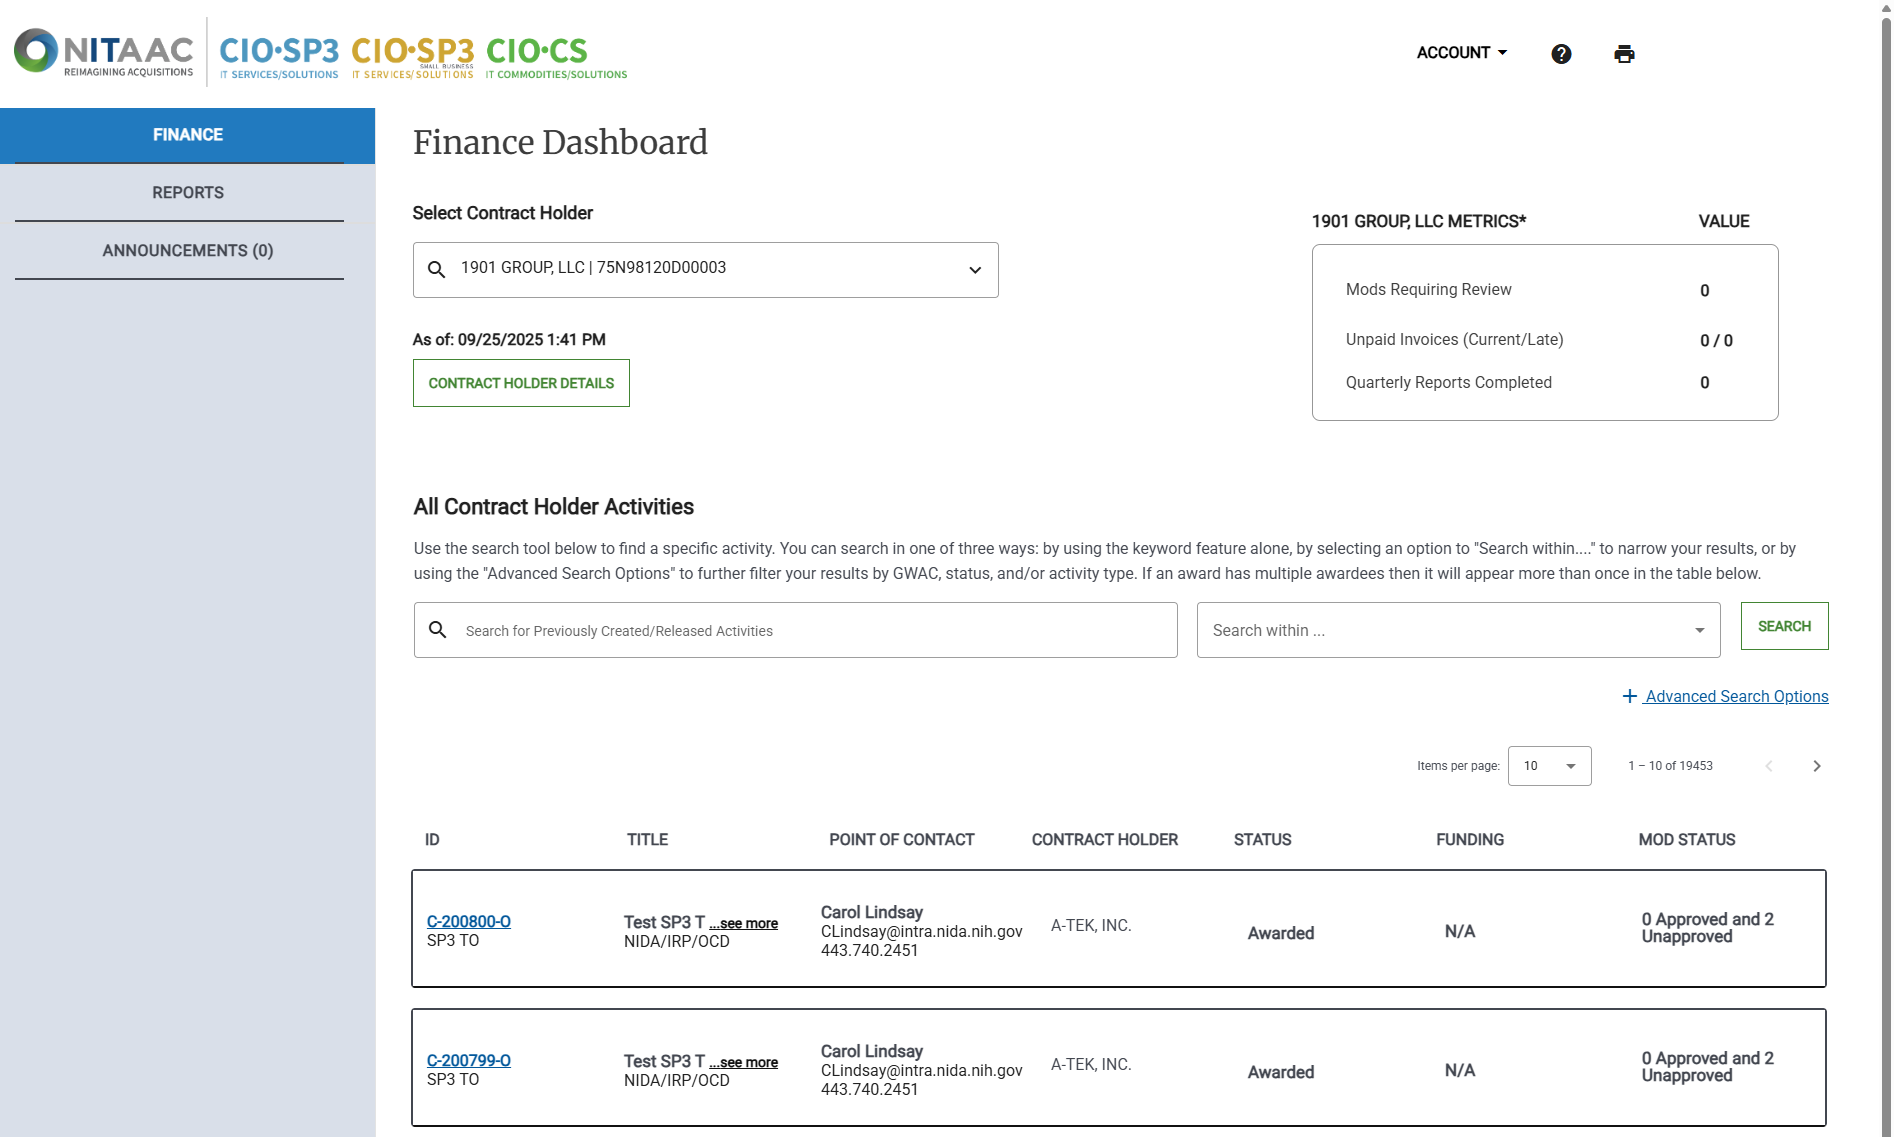The height and width of the screenshot is (1137, 1894).
Task: Open the Search within dropdown
Action: coord(1697,630)
